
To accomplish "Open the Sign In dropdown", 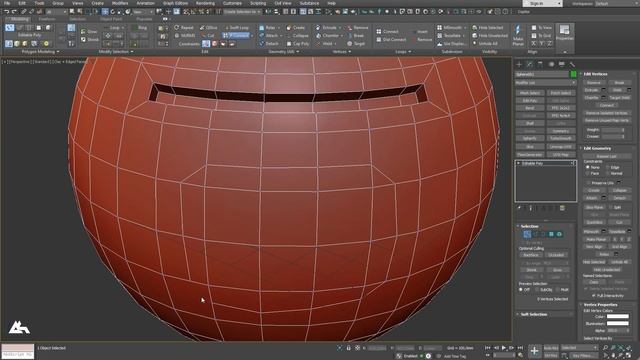I will pos(542,3).
